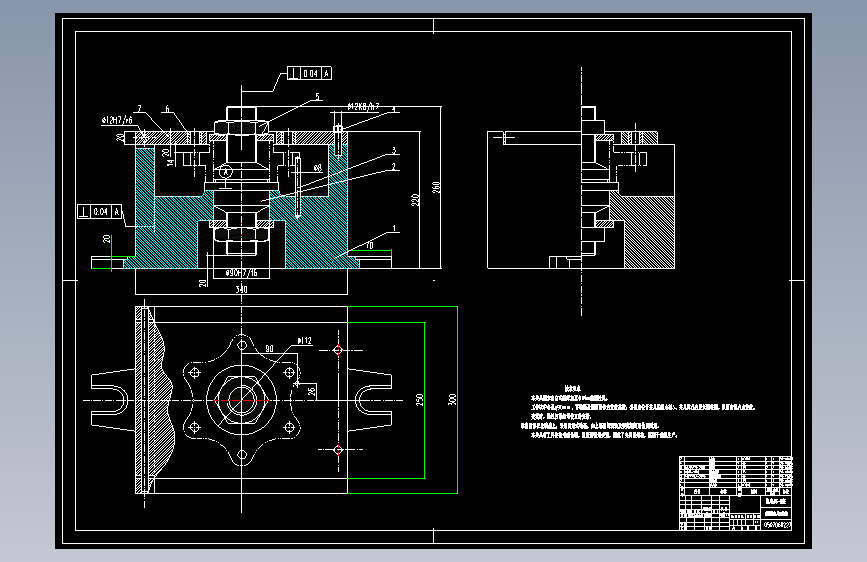Select the 300 vertical green dimension

click(452, 399)
